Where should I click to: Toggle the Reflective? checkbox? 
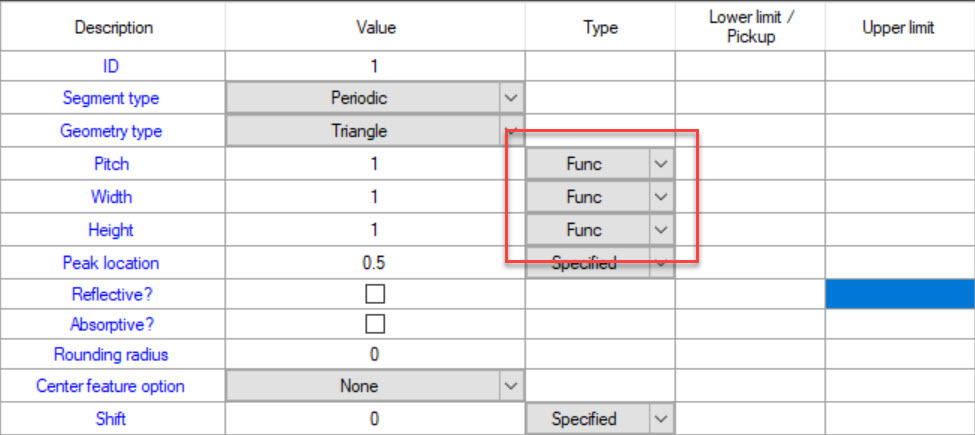point(375,294)
